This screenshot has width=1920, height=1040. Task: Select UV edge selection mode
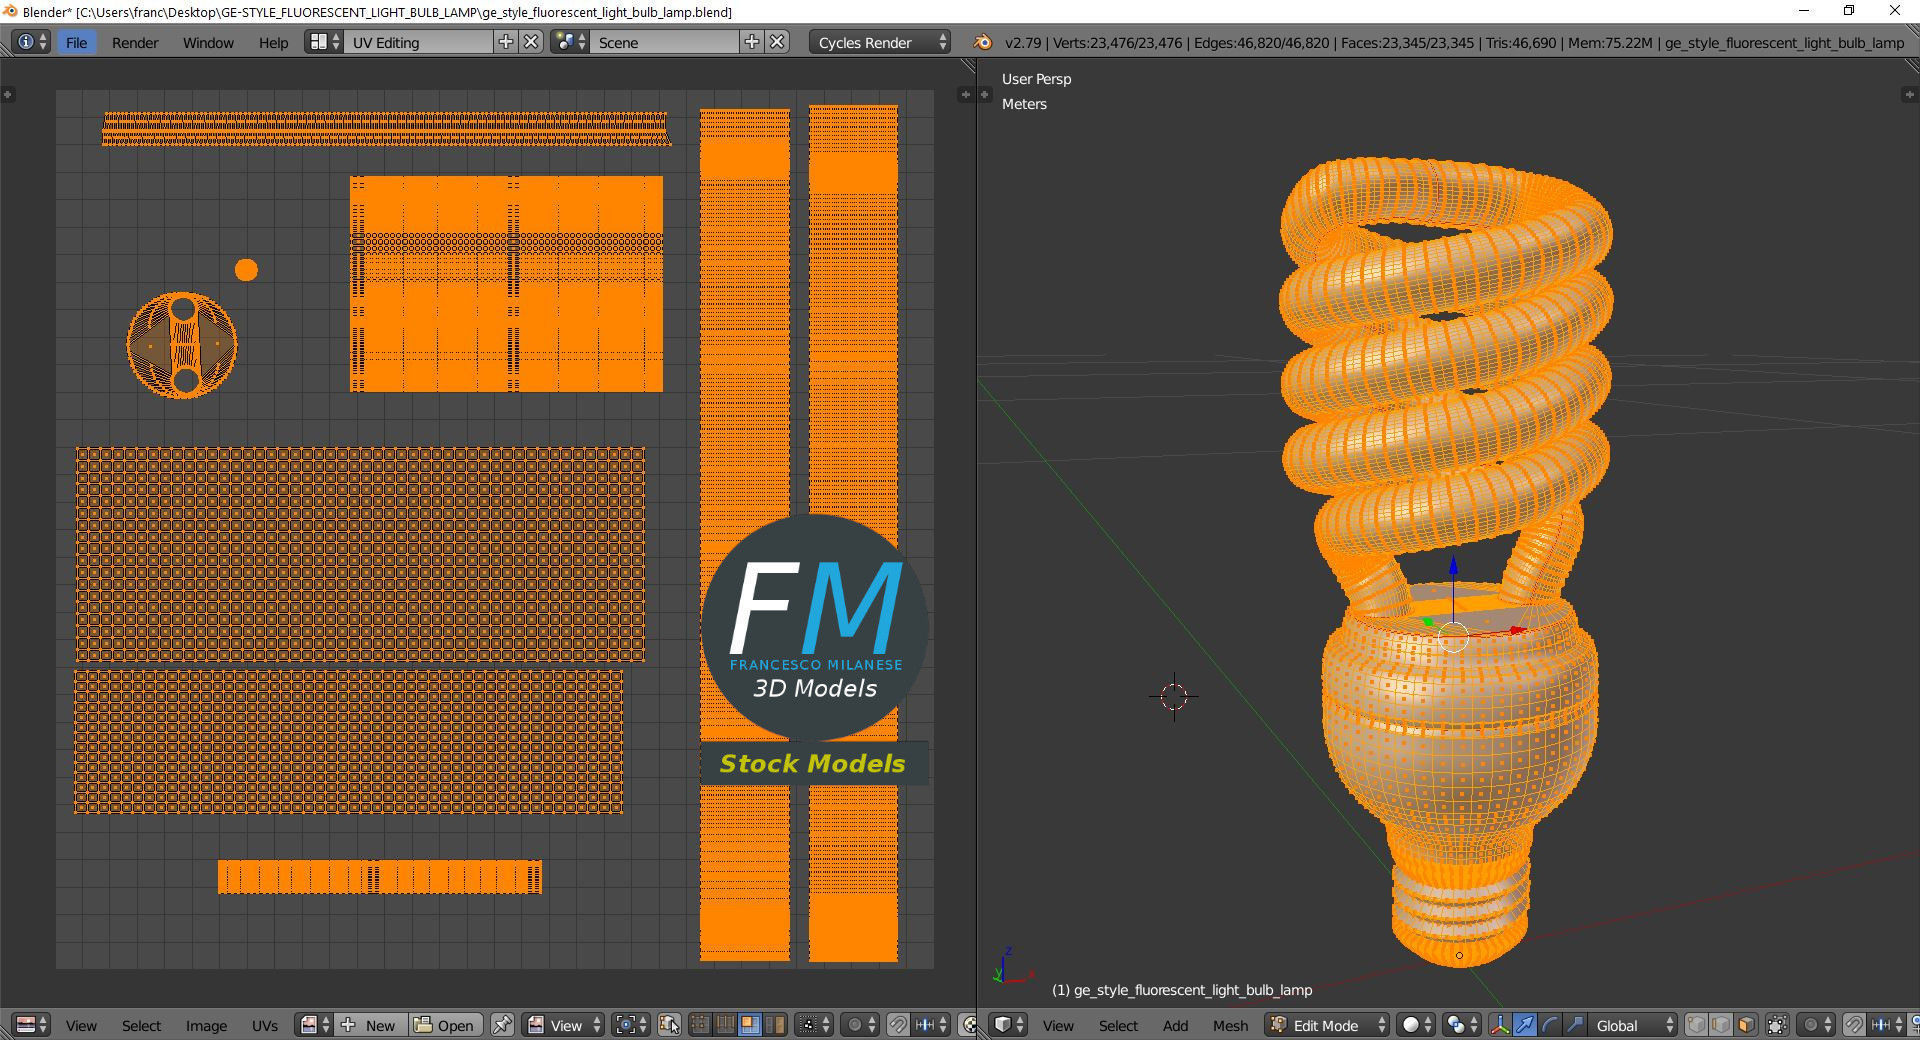[x=725, y=1025]
